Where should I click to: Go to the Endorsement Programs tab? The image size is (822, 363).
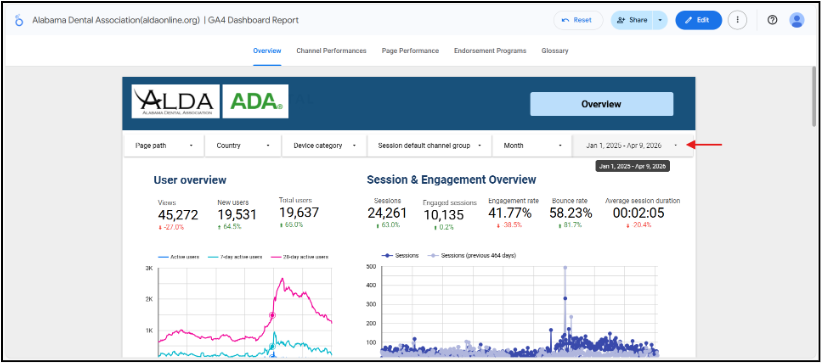click(490, 51)
